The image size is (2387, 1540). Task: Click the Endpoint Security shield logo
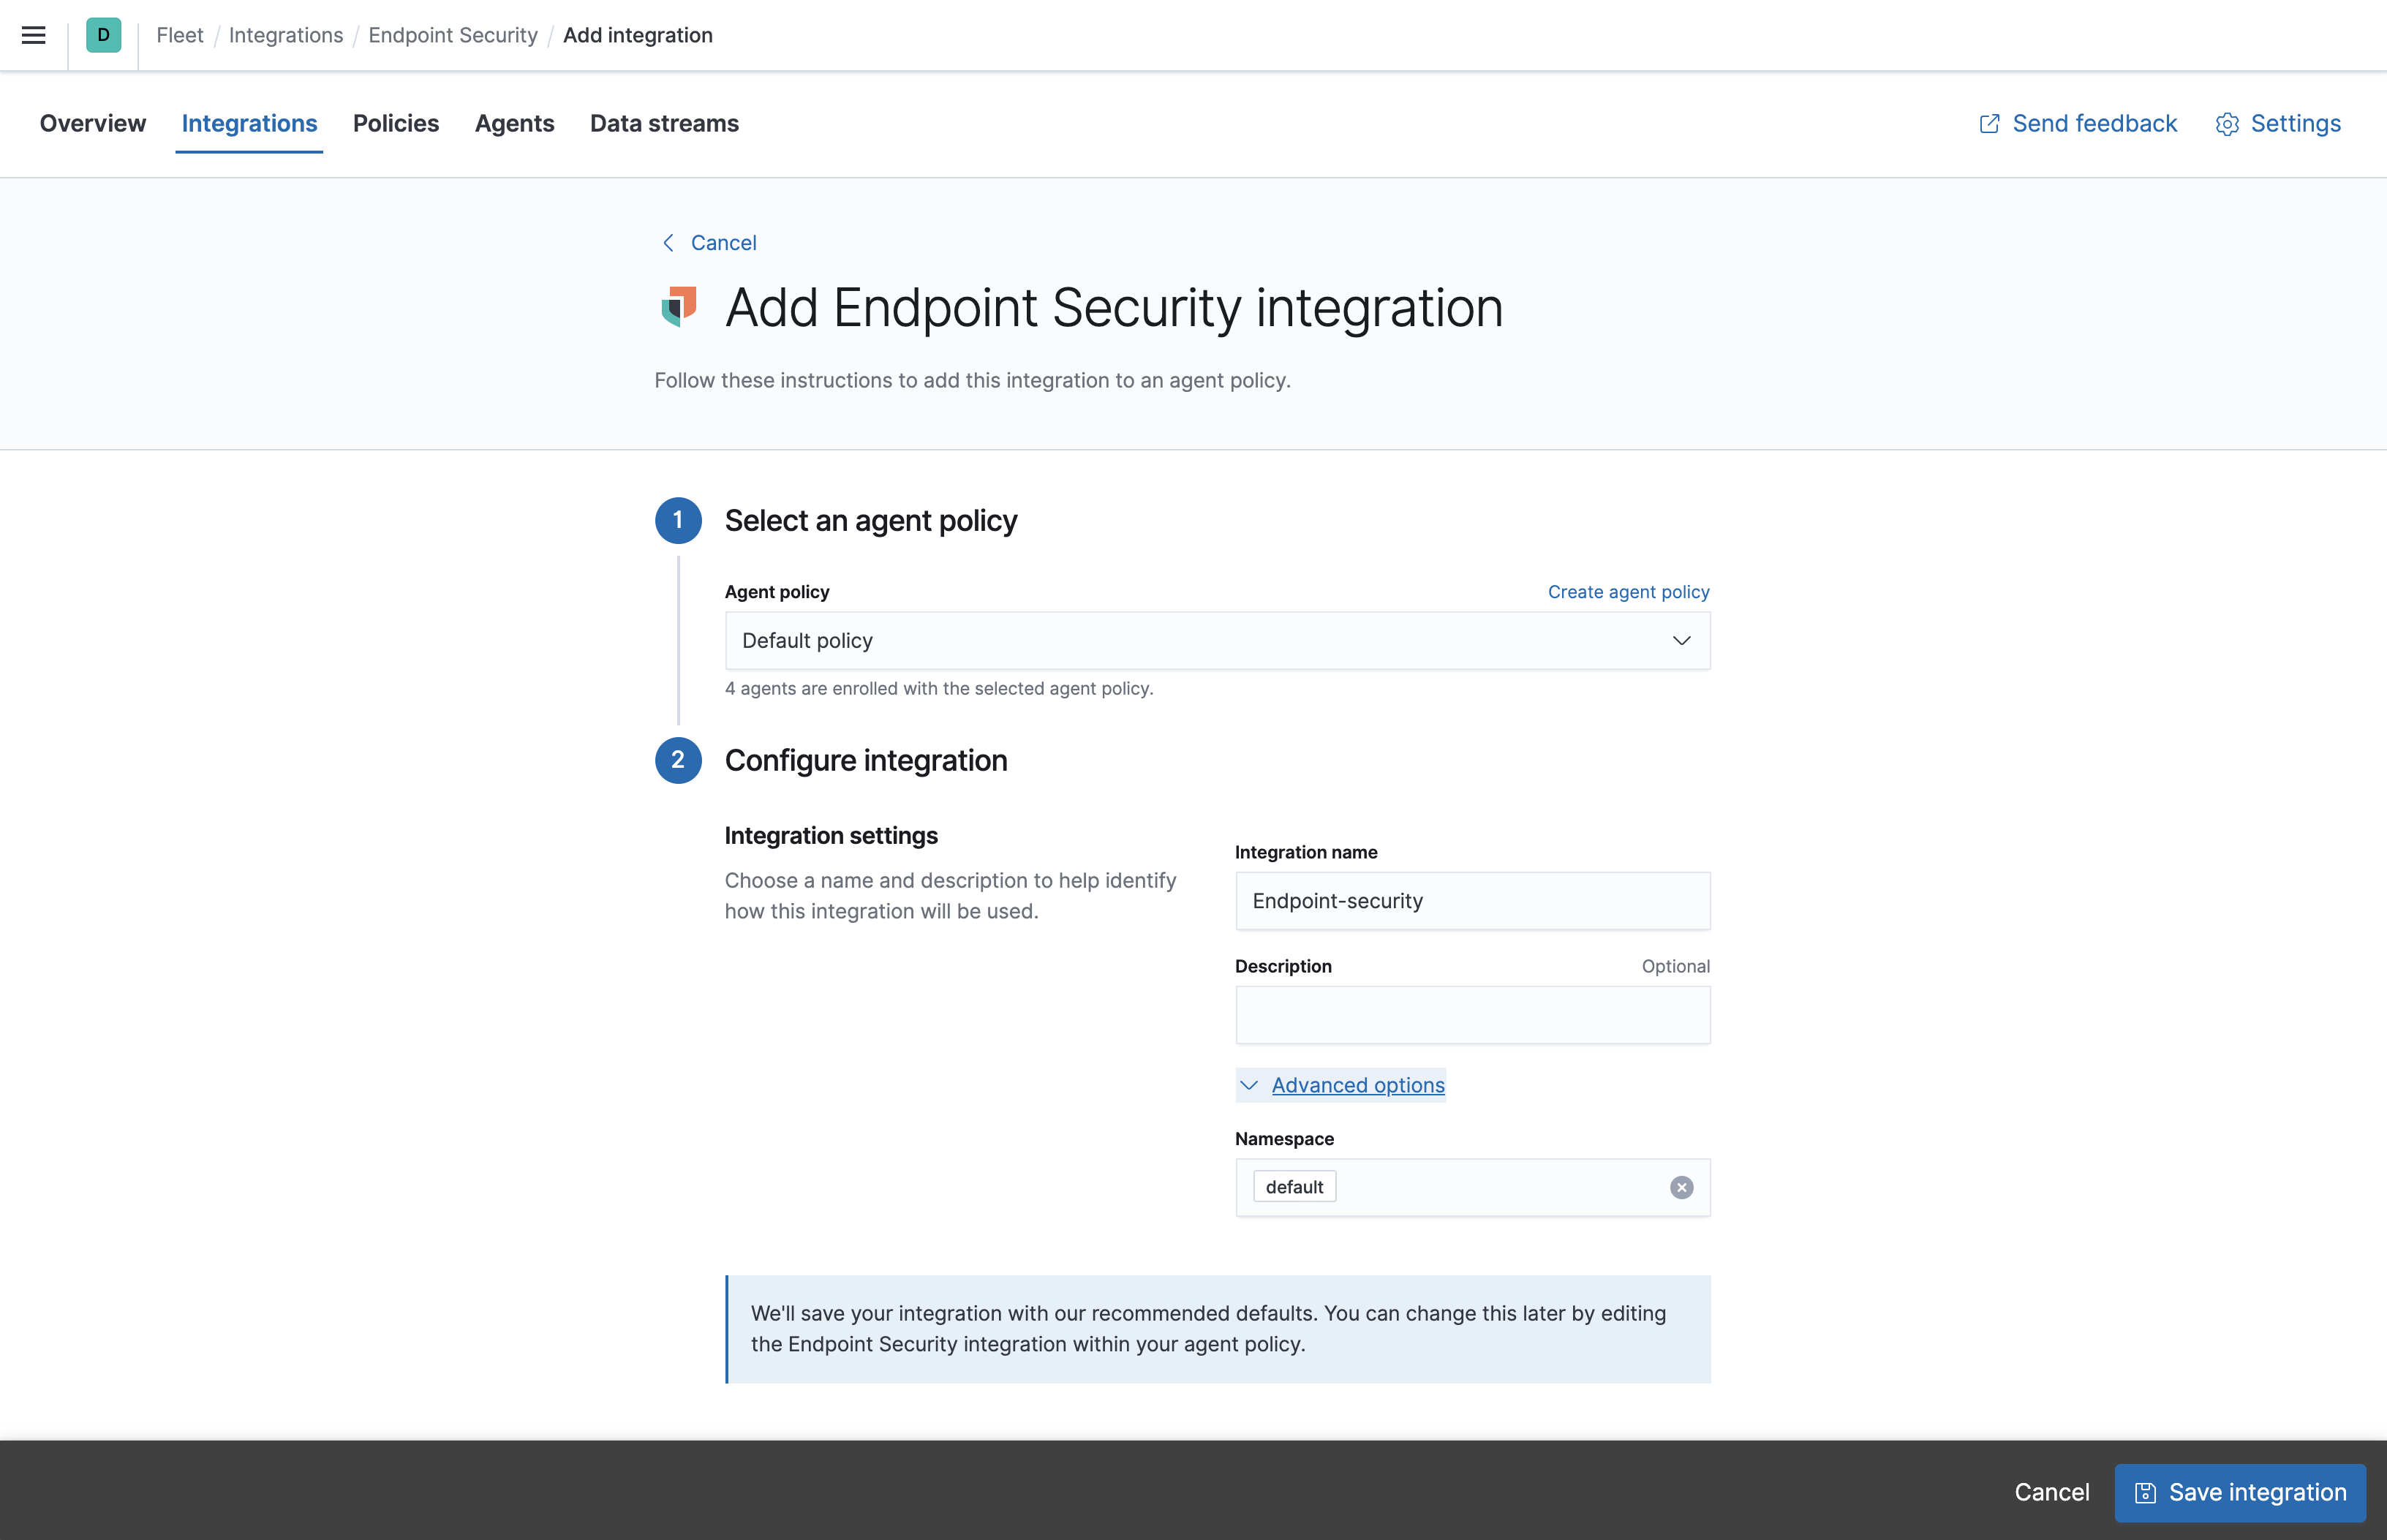(679, 308)
